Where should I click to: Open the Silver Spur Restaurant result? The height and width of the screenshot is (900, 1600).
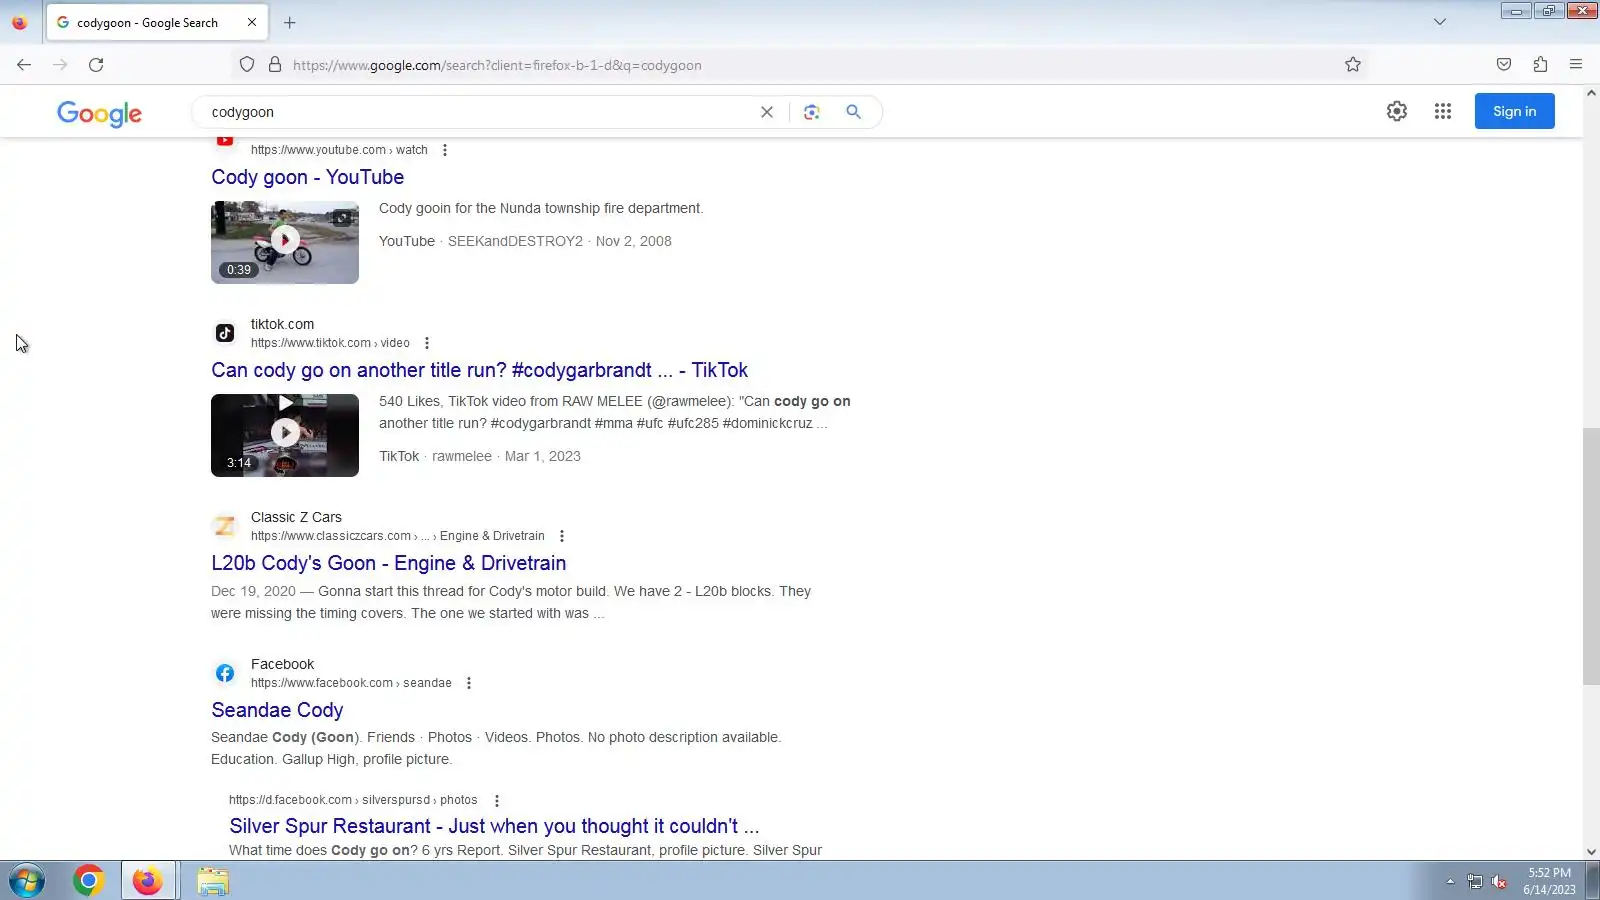tap(494, 826)
